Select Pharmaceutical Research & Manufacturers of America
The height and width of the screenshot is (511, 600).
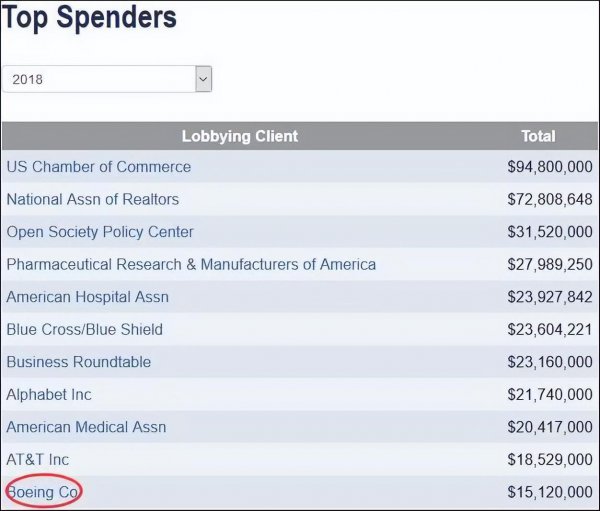[191, 264]
